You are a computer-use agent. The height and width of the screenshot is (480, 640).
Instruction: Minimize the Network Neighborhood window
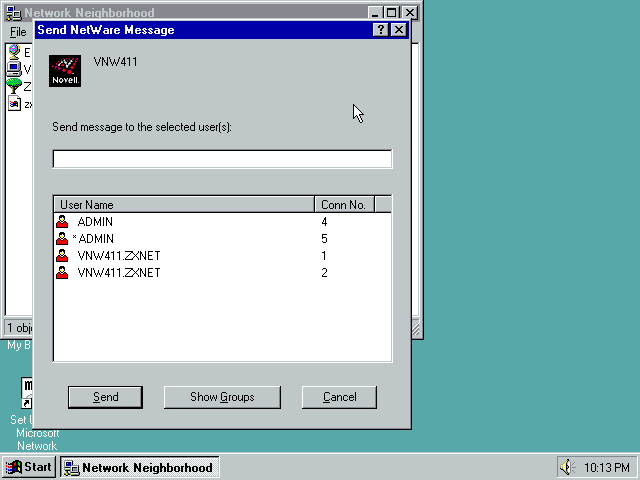pos(375,13)
